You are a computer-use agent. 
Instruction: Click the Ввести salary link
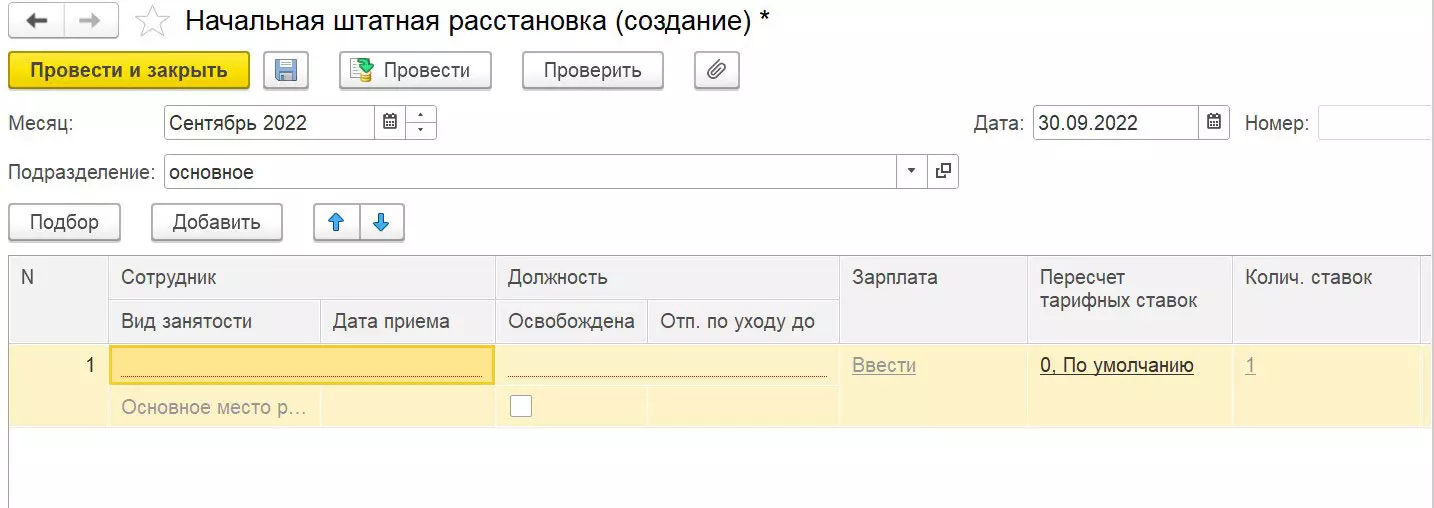(884, 366)
